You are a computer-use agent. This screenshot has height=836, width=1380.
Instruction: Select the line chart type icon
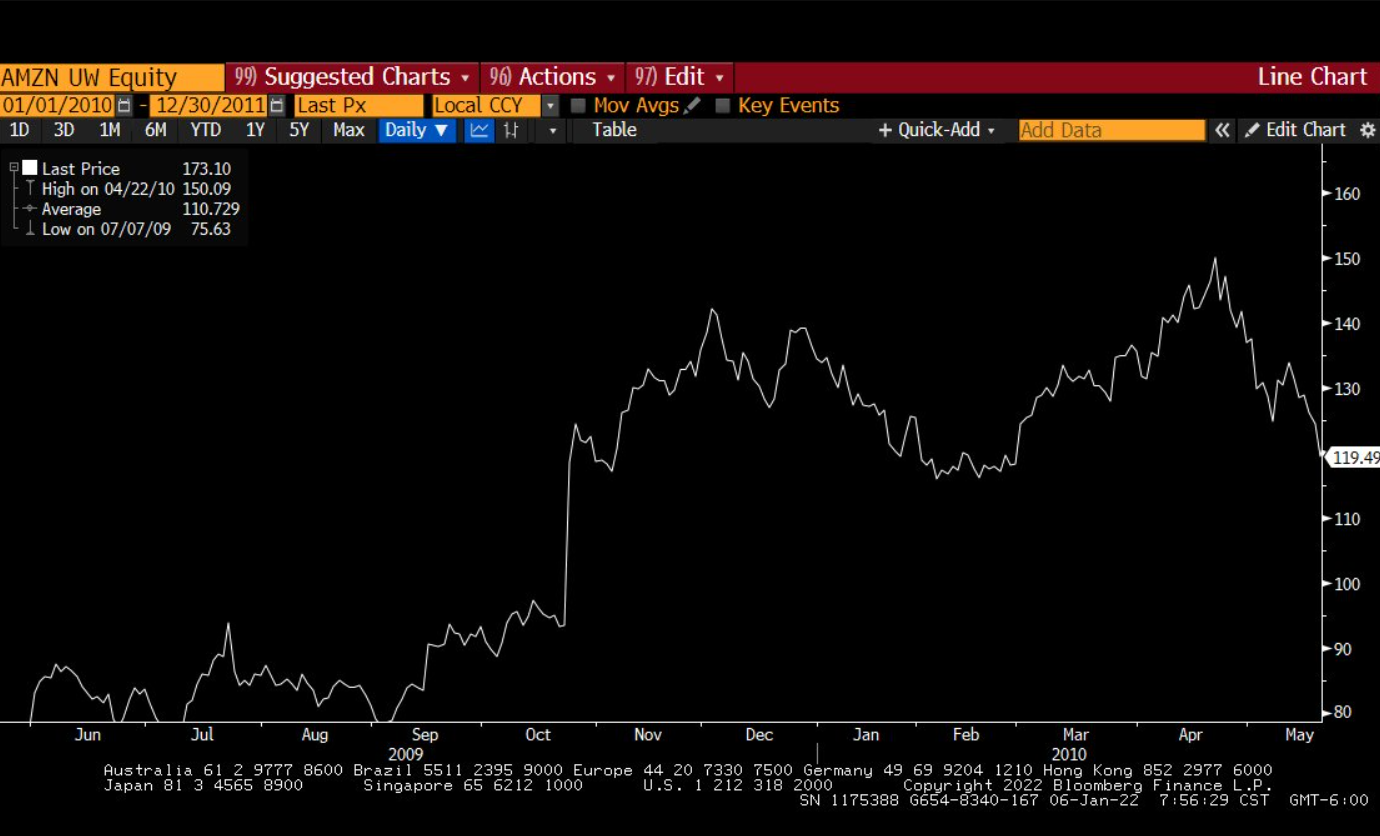coord(480,130)
